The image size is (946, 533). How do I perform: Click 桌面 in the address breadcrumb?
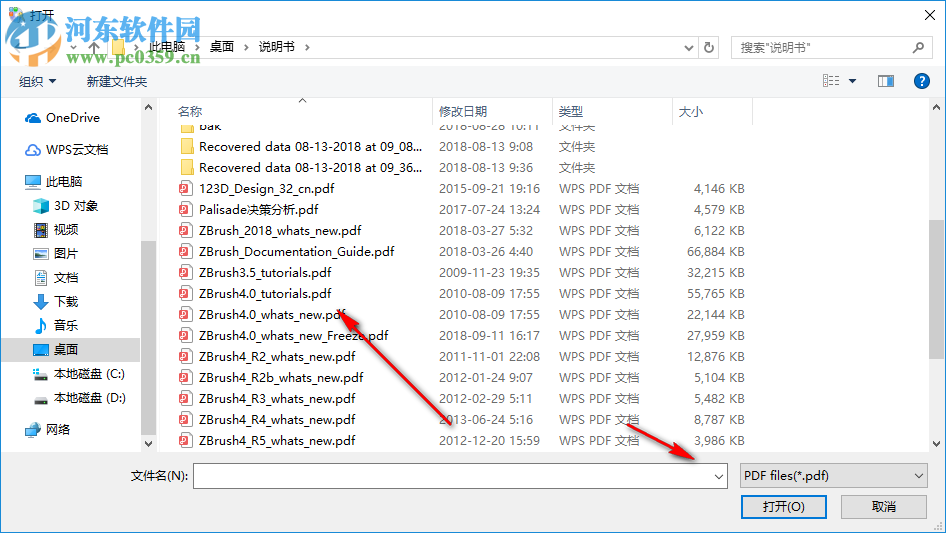[x=221, y=46]
